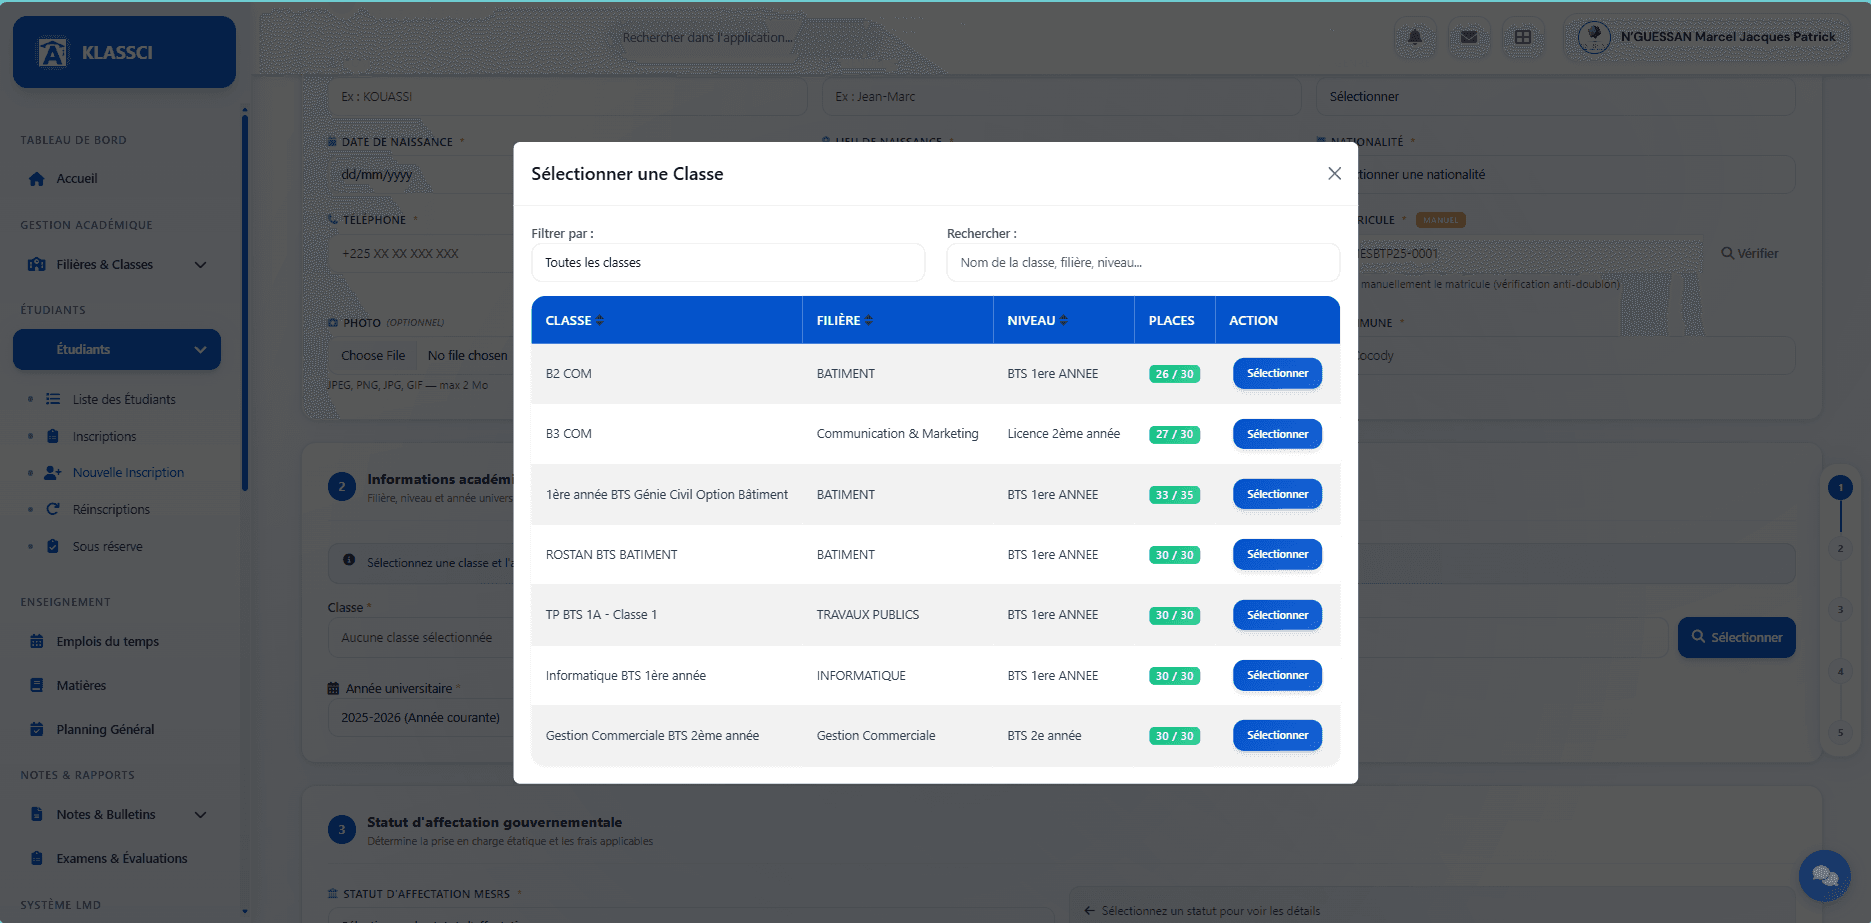Click step 1 marker in progress stepper
The width and height of the screenshot is (1871, 923).
click(1840, 487)
